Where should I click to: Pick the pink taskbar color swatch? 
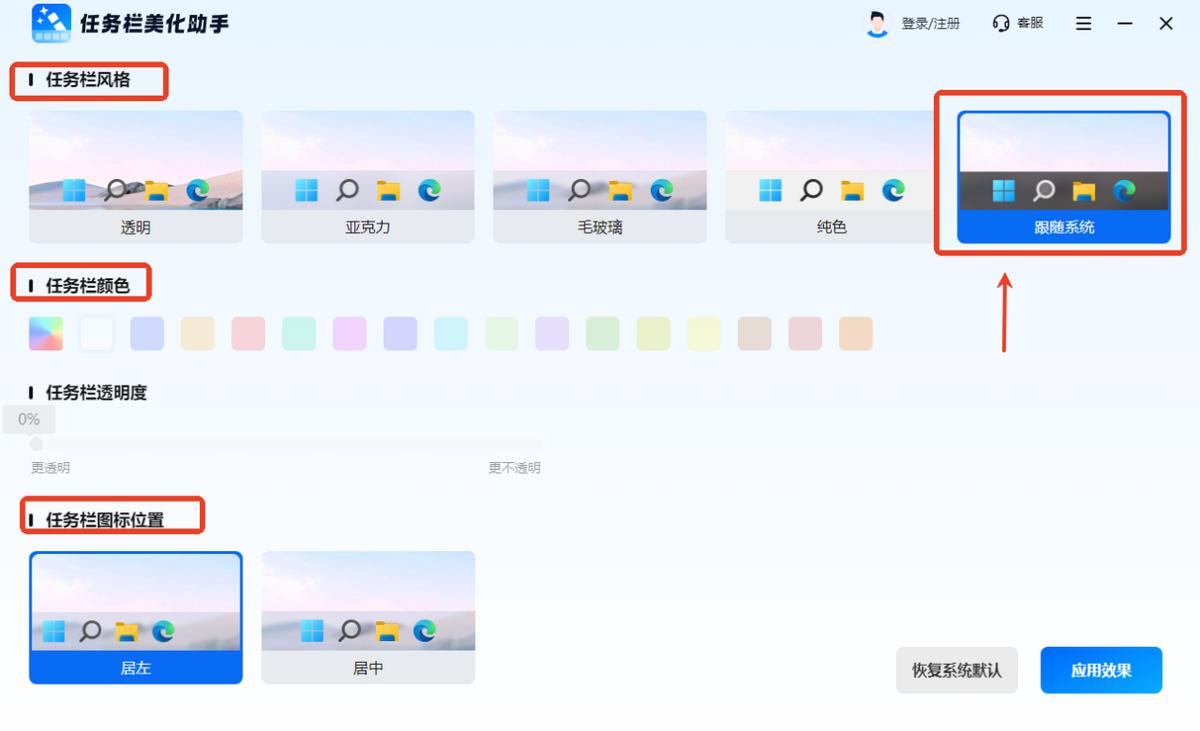(247, 333)
